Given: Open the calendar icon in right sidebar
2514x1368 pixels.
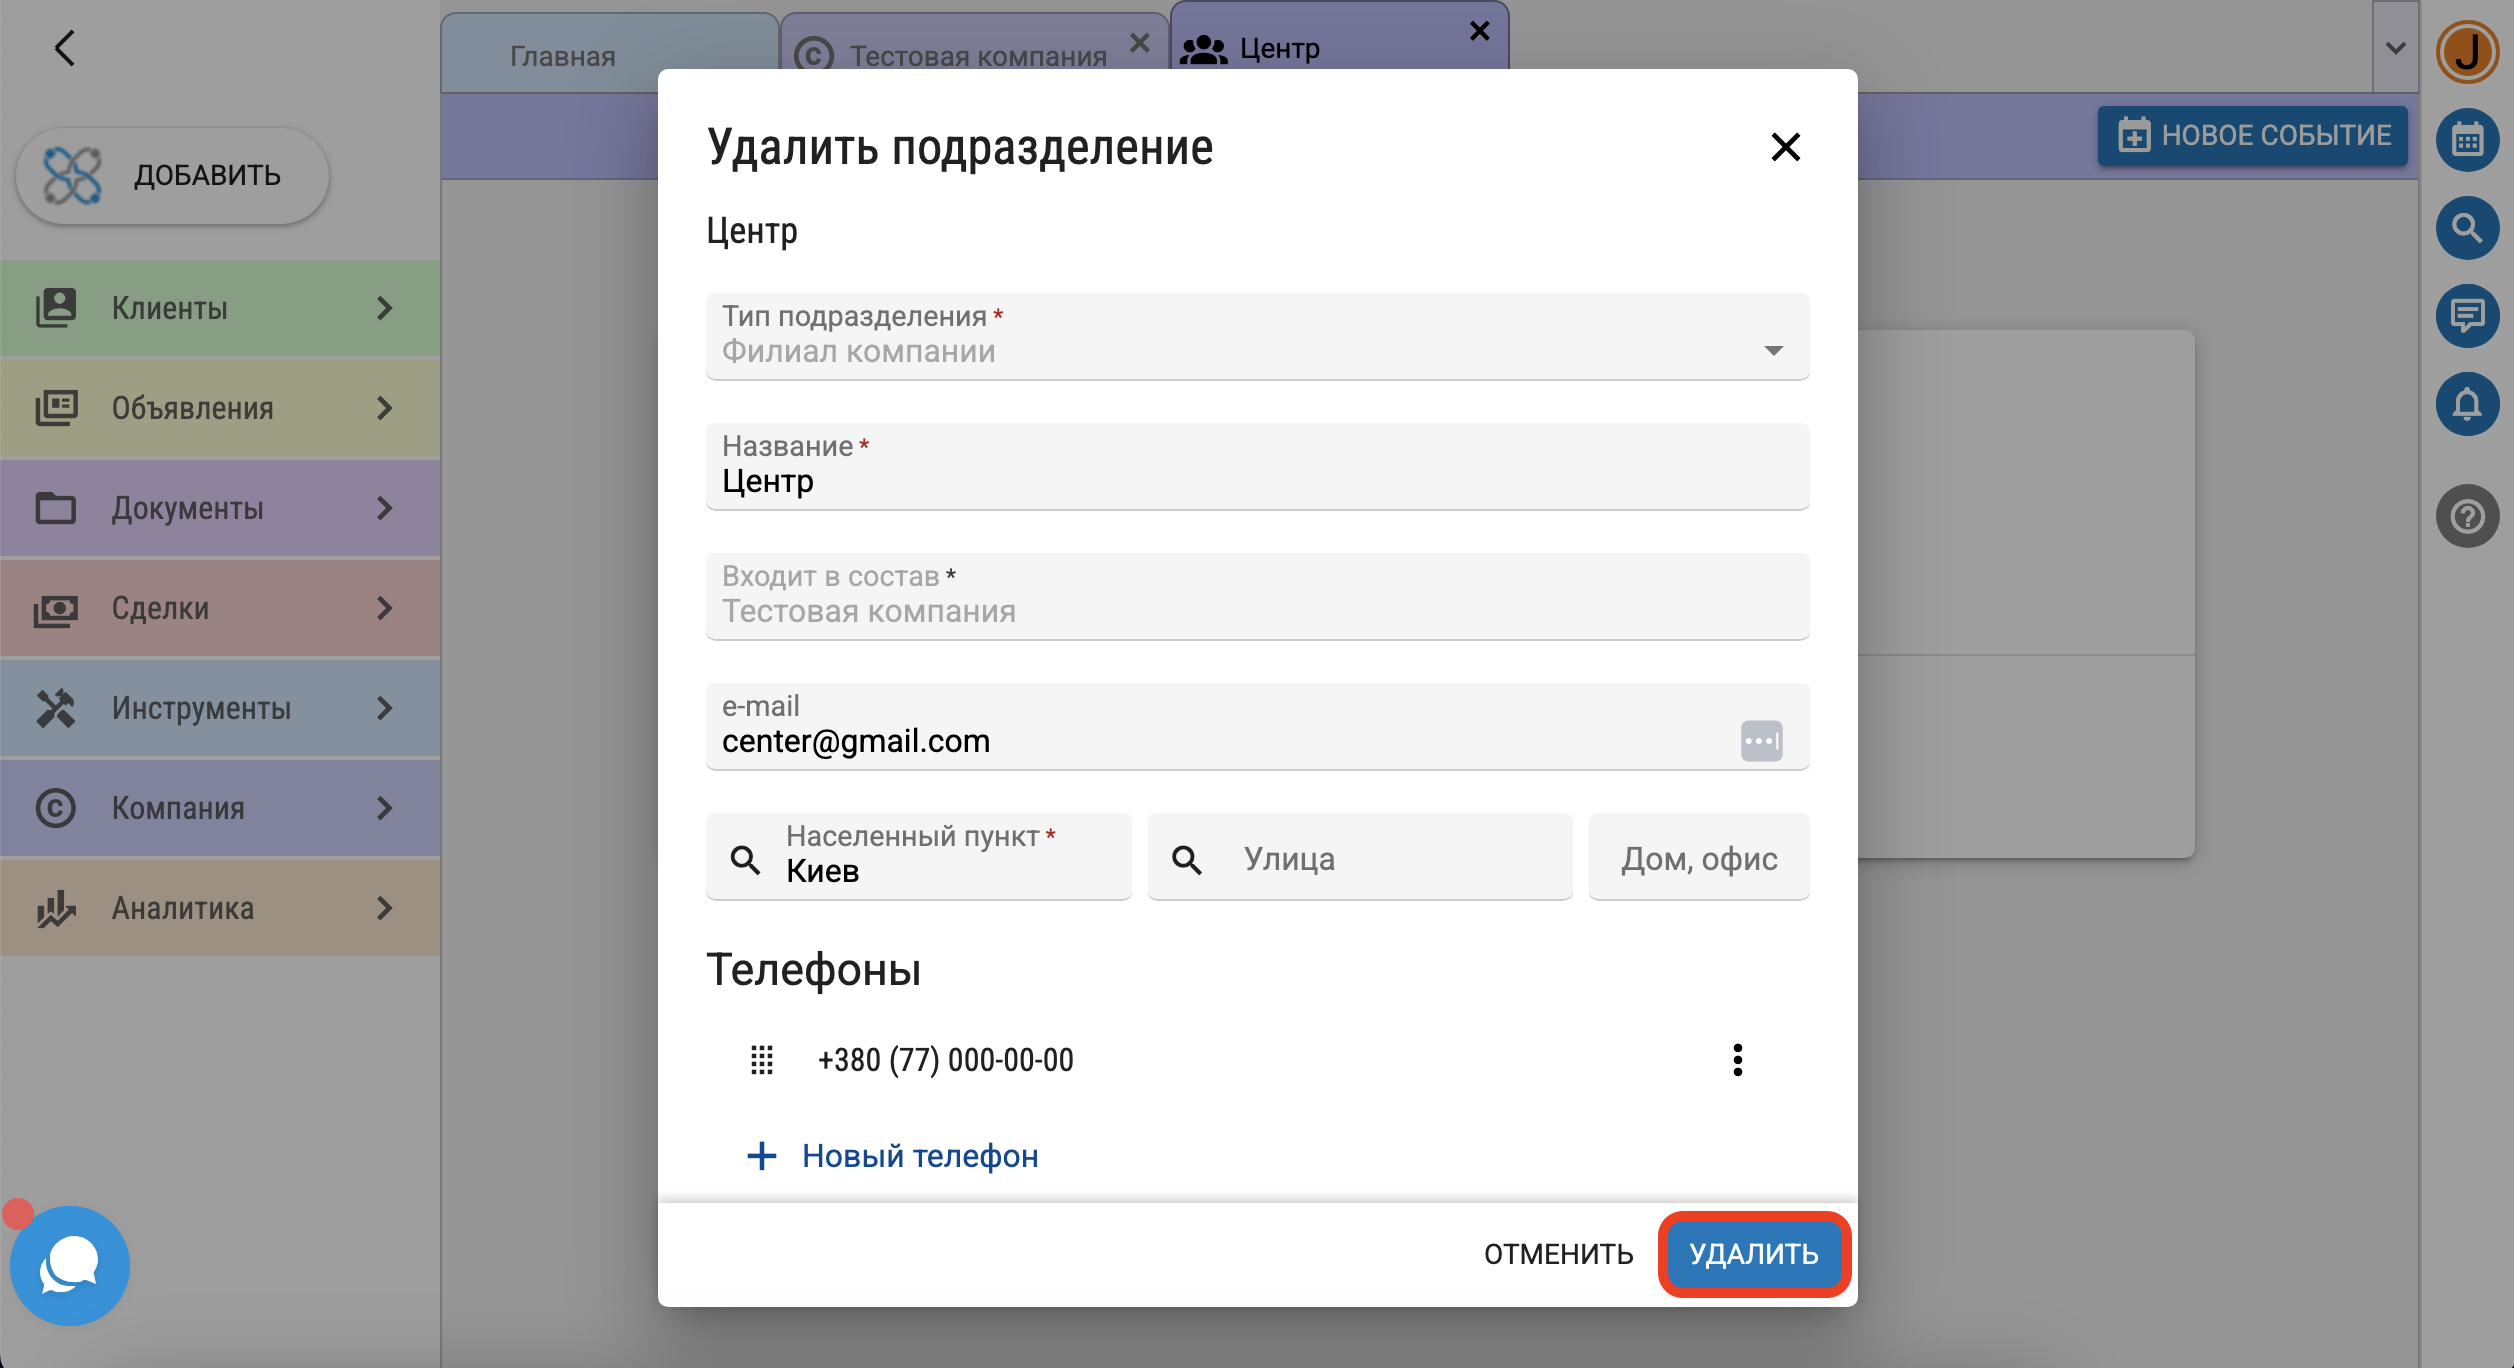Looking at the screenshot, I should pos(2467,140).
